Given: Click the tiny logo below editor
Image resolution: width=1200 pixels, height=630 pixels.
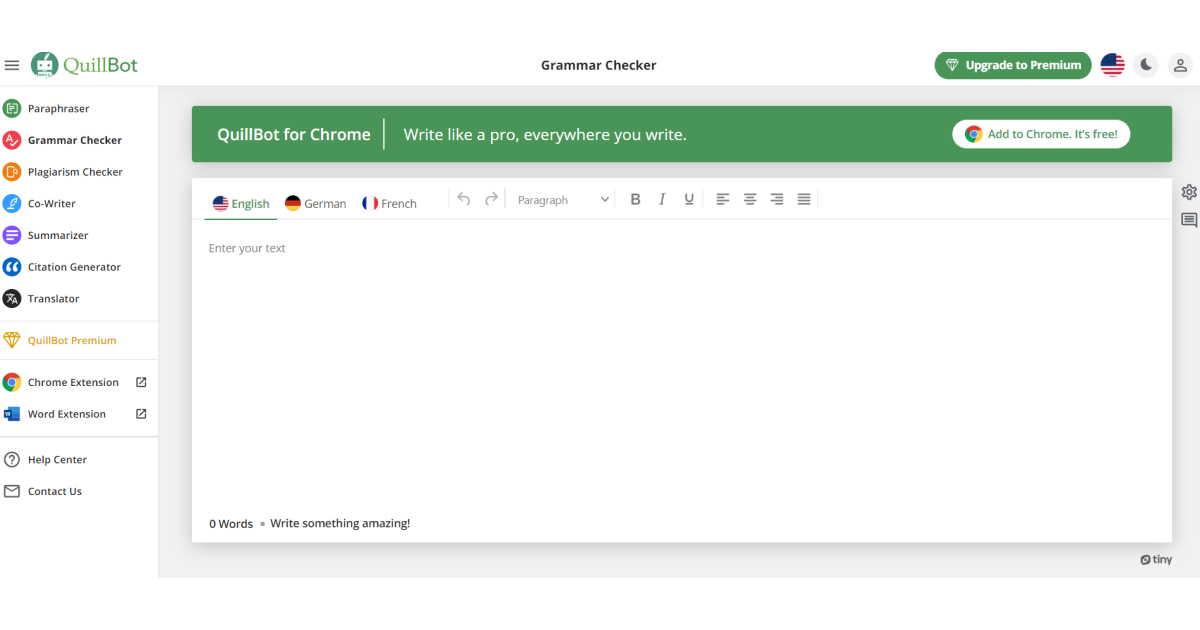Looking at the screenshot, I should [1156, 560].
